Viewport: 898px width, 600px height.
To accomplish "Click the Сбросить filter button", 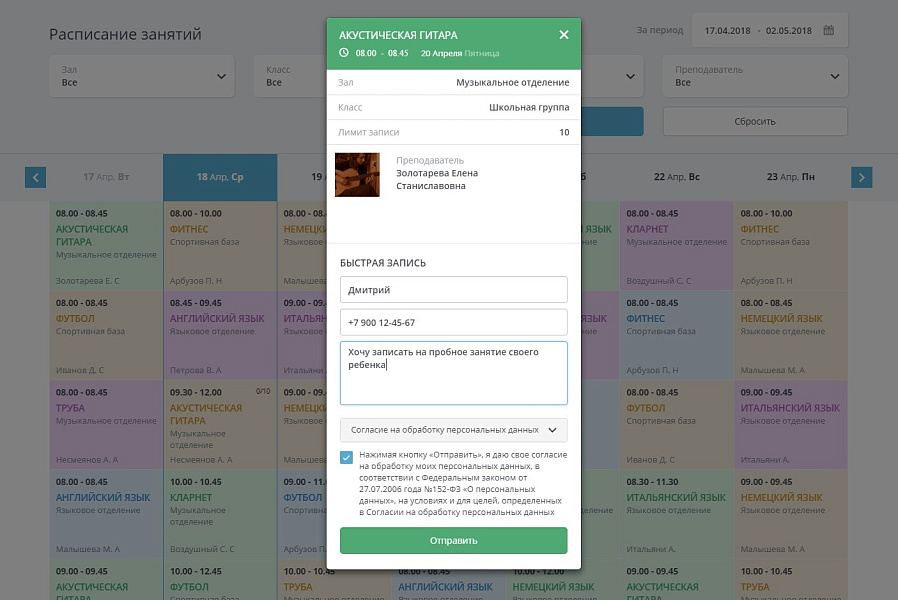I will point(755,121).
